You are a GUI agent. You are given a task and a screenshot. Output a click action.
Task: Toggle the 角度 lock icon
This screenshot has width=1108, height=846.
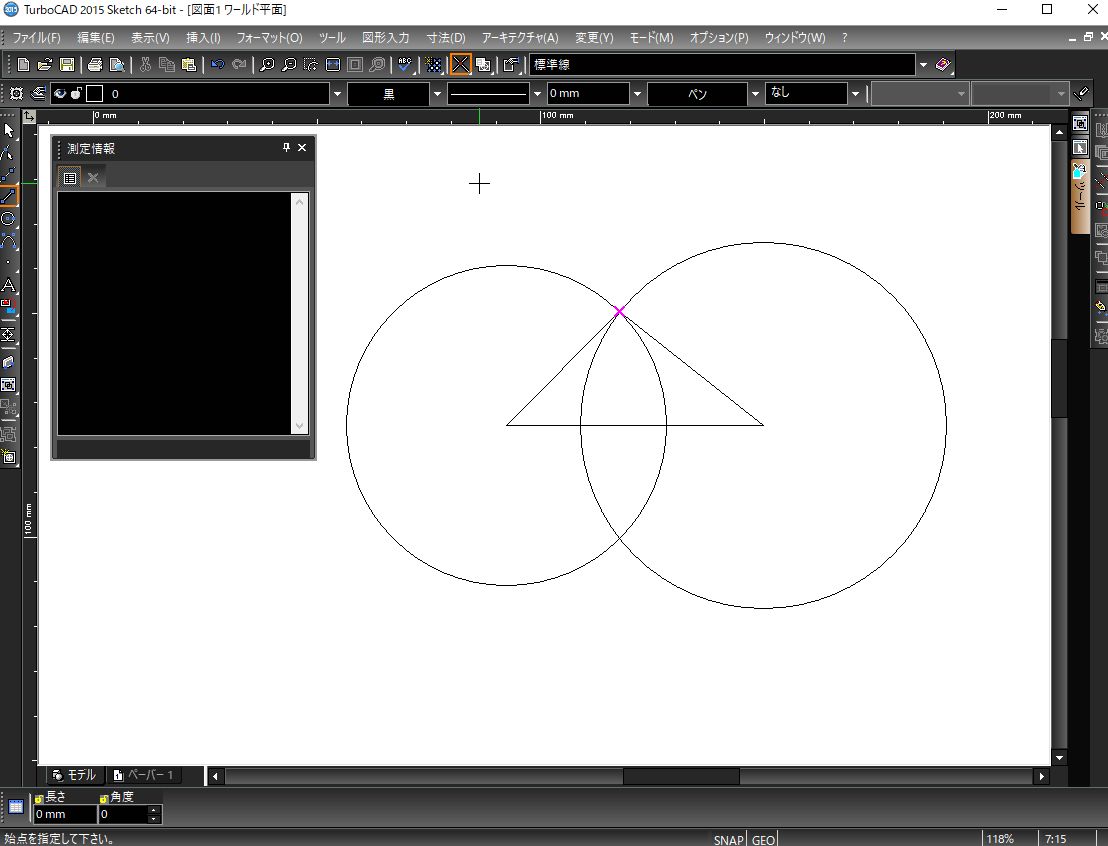click(x=104, y=798)
